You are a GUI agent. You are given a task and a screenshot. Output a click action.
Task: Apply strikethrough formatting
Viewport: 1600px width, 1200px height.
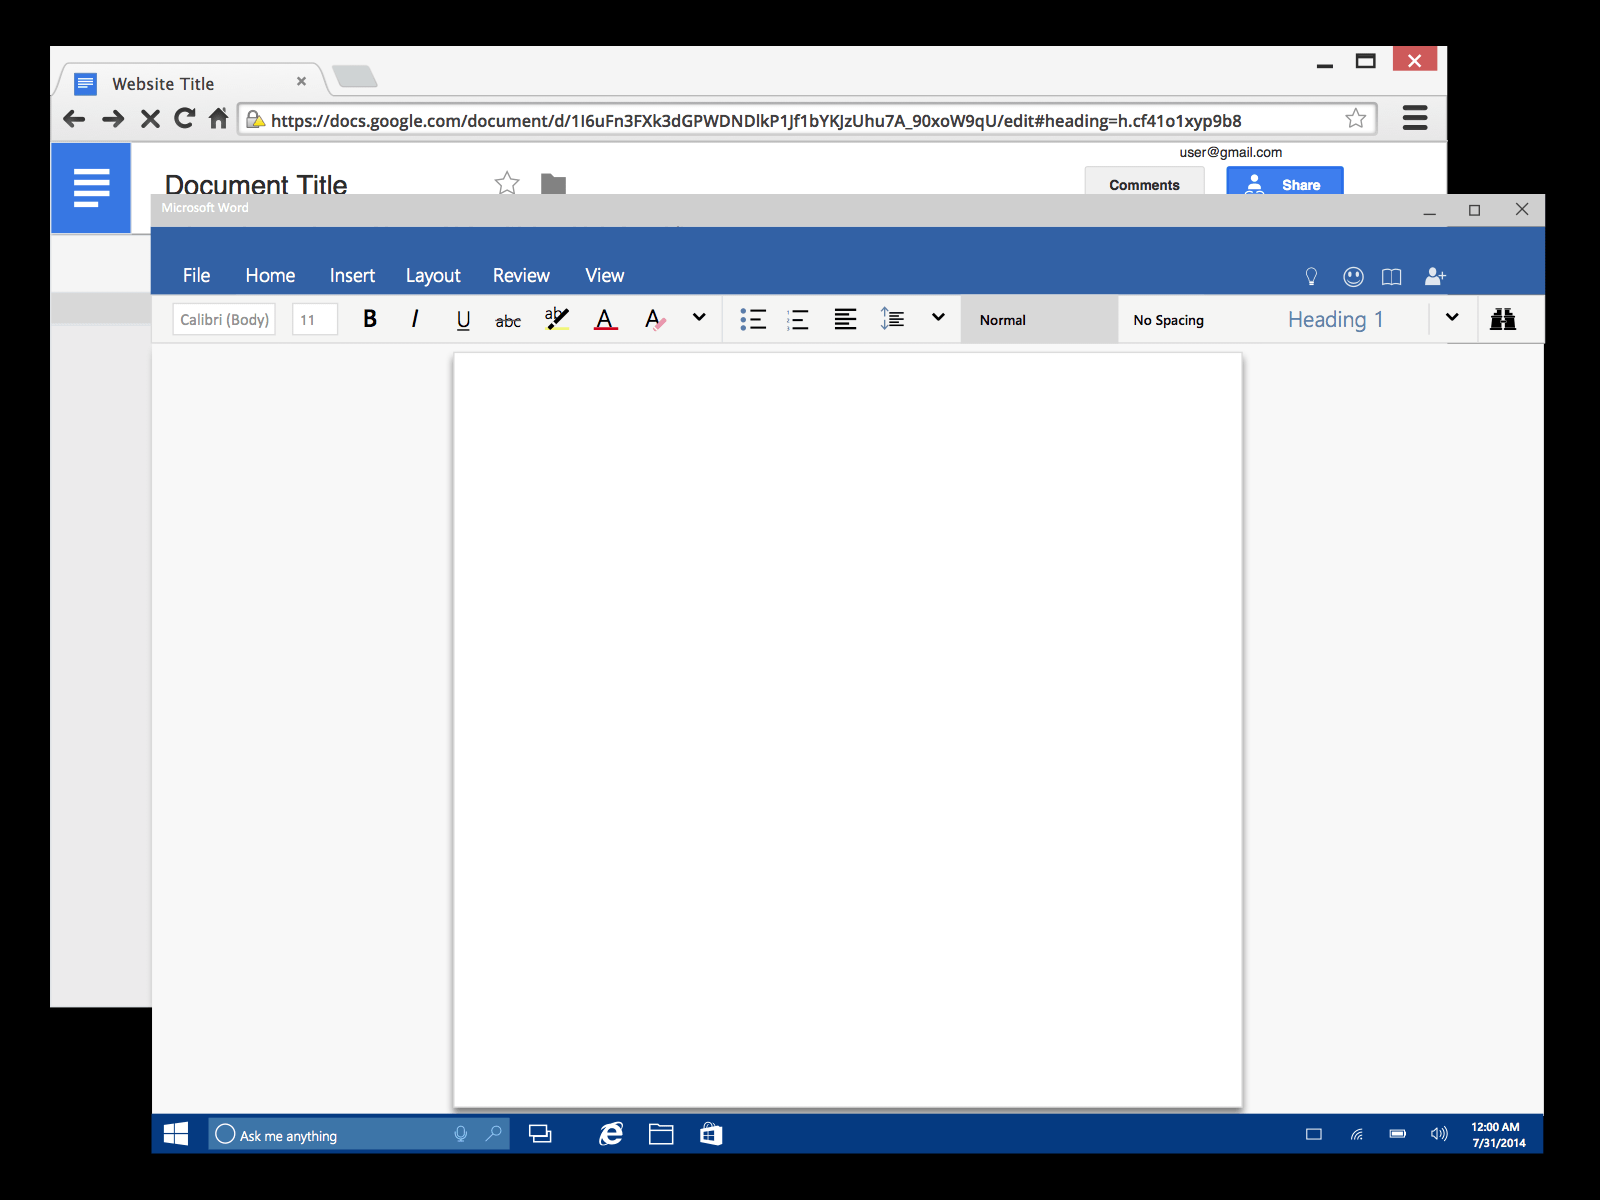click(508, 320)
